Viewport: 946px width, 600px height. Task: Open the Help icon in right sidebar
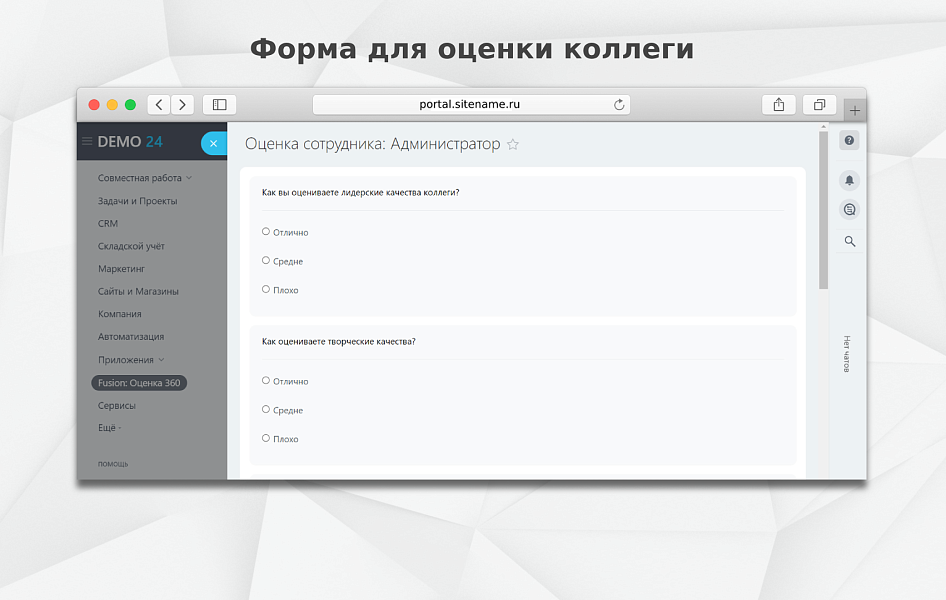[x=848, y=140]
